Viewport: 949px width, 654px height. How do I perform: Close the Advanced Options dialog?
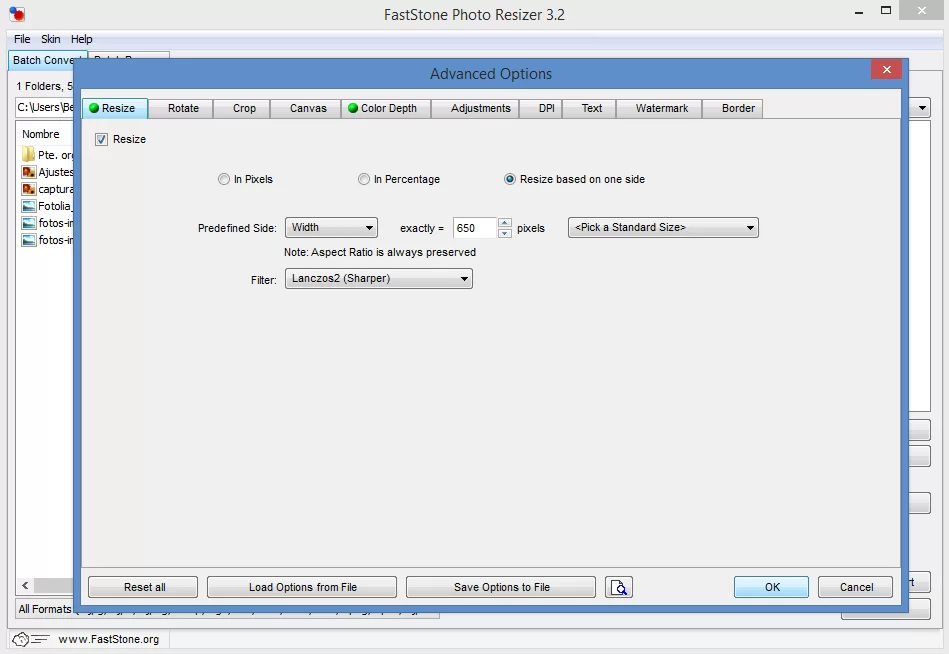(887, 70)
